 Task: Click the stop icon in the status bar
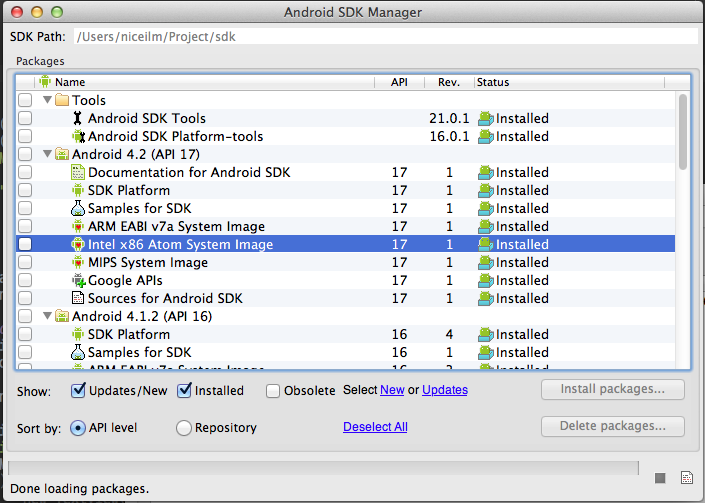coord(660,478)
